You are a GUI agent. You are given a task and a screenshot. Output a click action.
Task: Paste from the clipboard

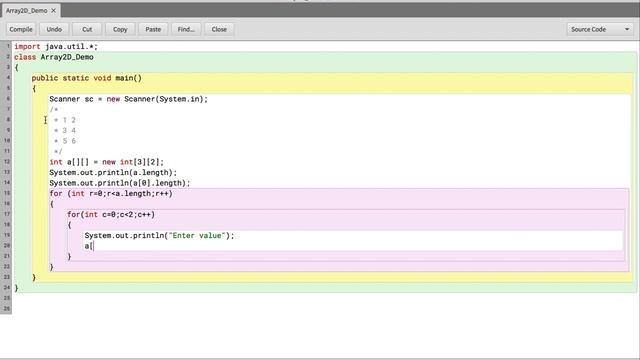[153, 29]
